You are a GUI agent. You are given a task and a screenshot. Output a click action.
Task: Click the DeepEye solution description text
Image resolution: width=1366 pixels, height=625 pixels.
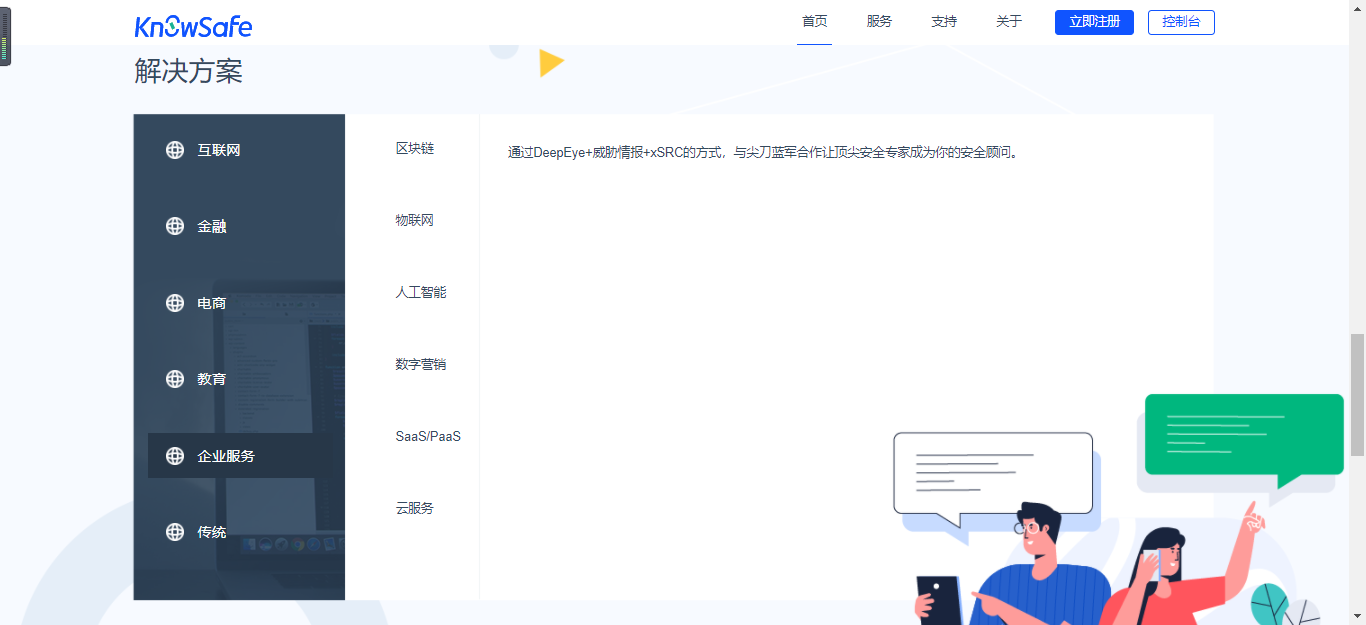pyautogui.click(x=763, y=153)
